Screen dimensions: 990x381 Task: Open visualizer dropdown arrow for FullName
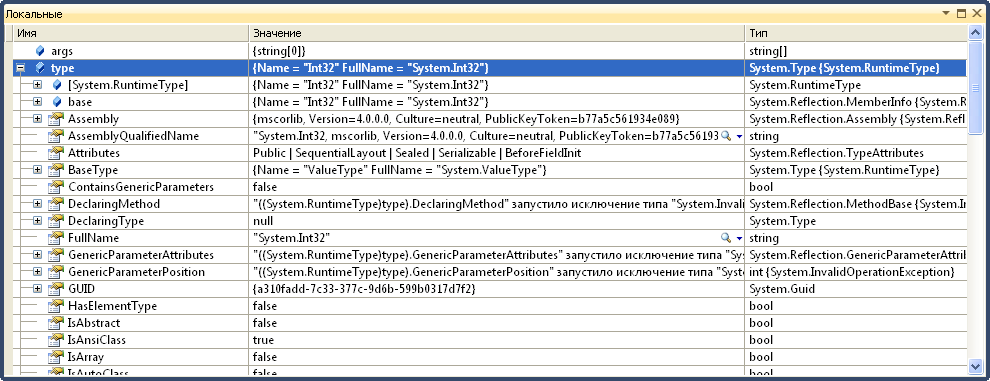(x=739, y=239)
